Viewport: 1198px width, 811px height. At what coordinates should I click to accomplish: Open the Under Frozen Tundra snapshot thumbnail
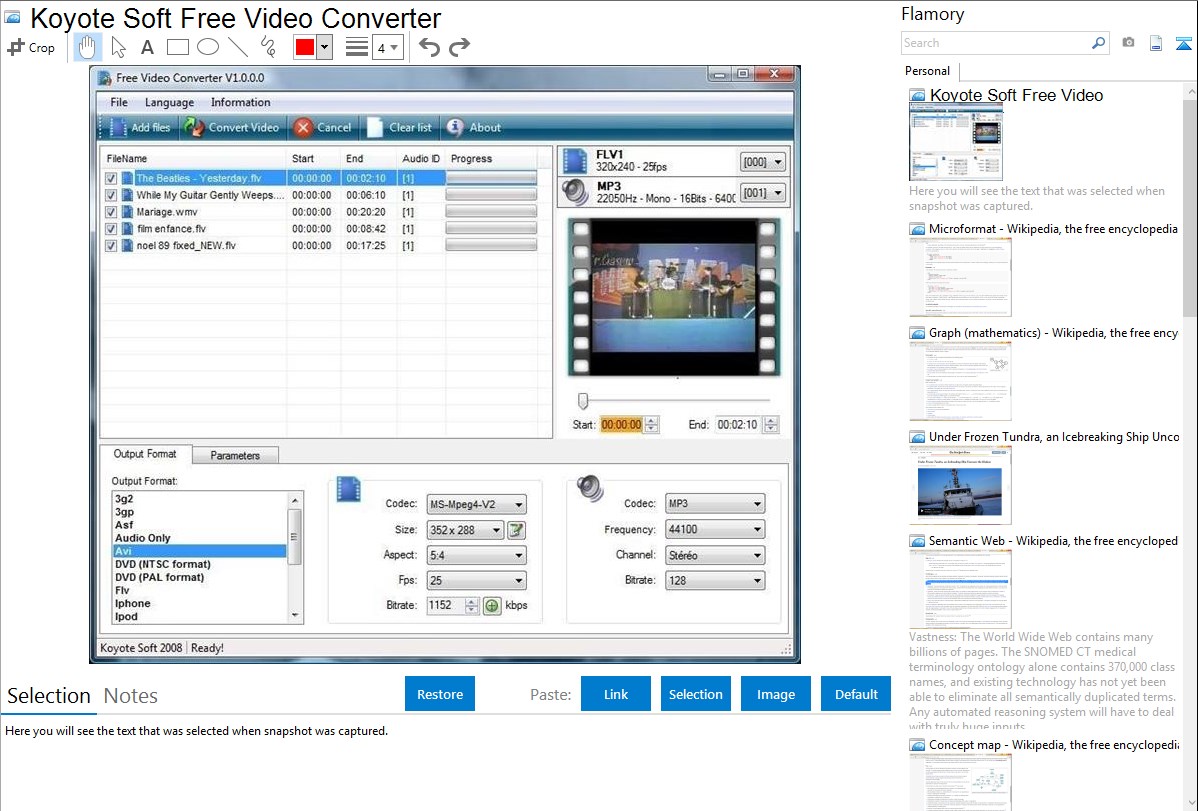960,485
